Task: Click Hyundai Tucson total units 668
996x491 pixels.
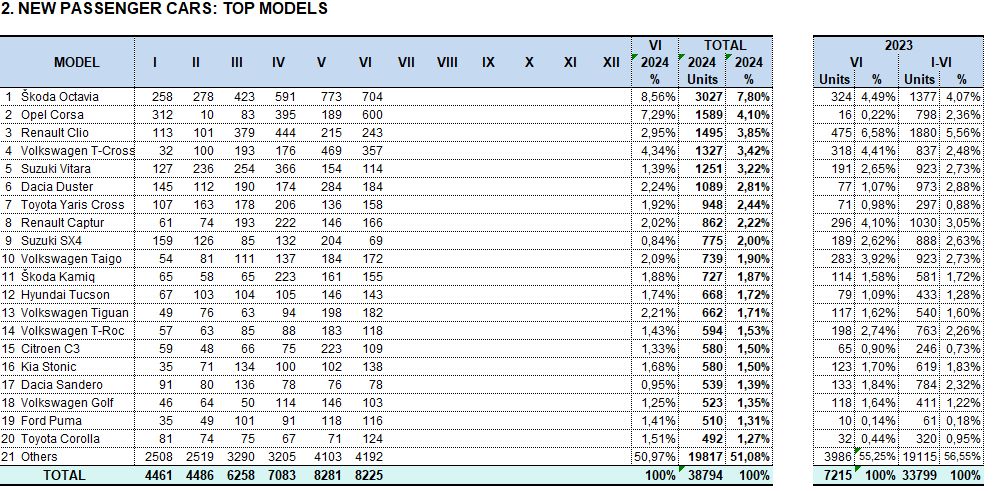Action: click(713, 295)
